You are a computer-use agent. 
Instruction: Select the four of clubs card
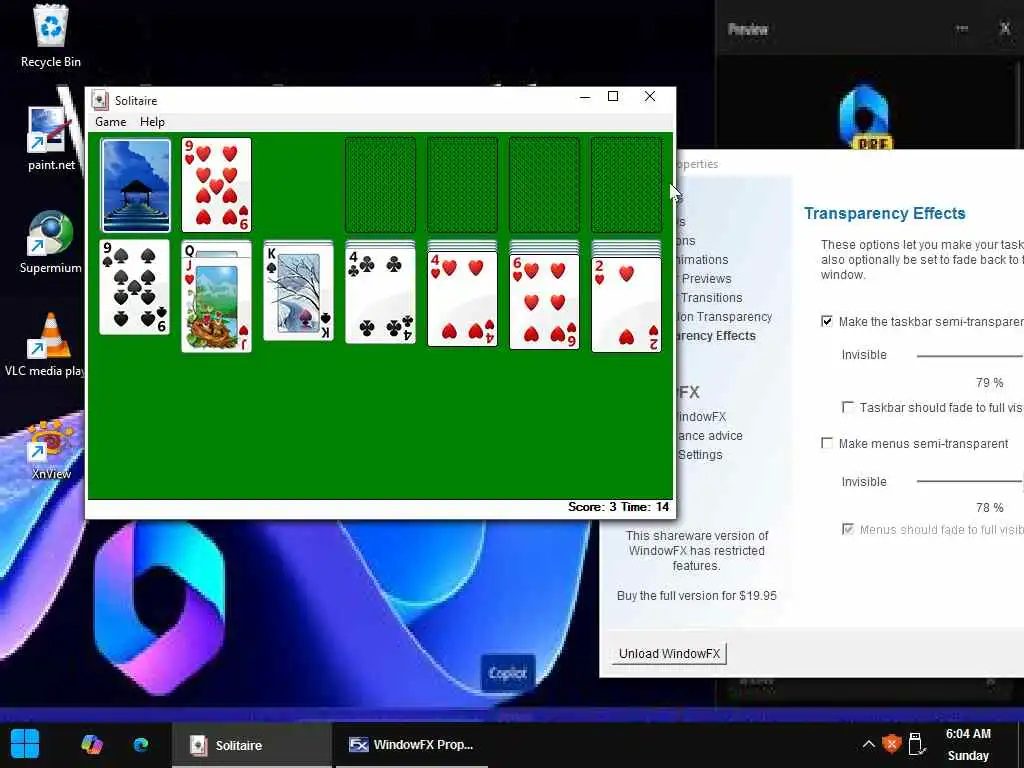point(380,296)
